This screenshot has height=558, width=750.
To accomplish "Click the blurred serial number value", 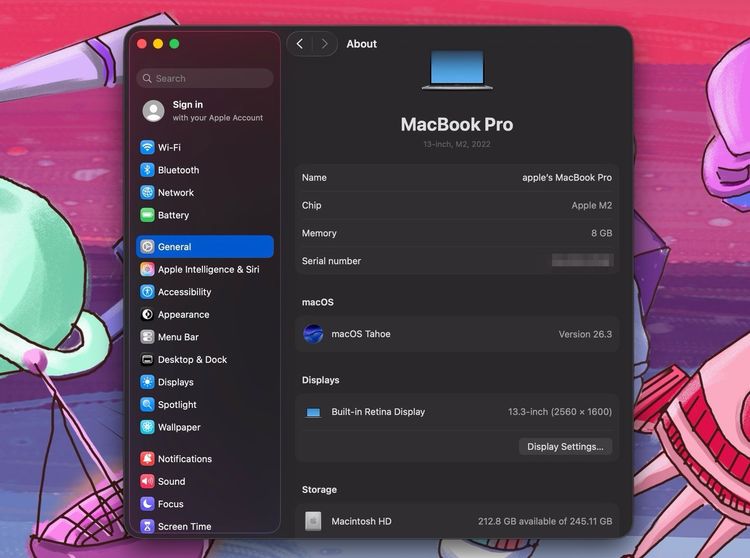I will 582,260.
